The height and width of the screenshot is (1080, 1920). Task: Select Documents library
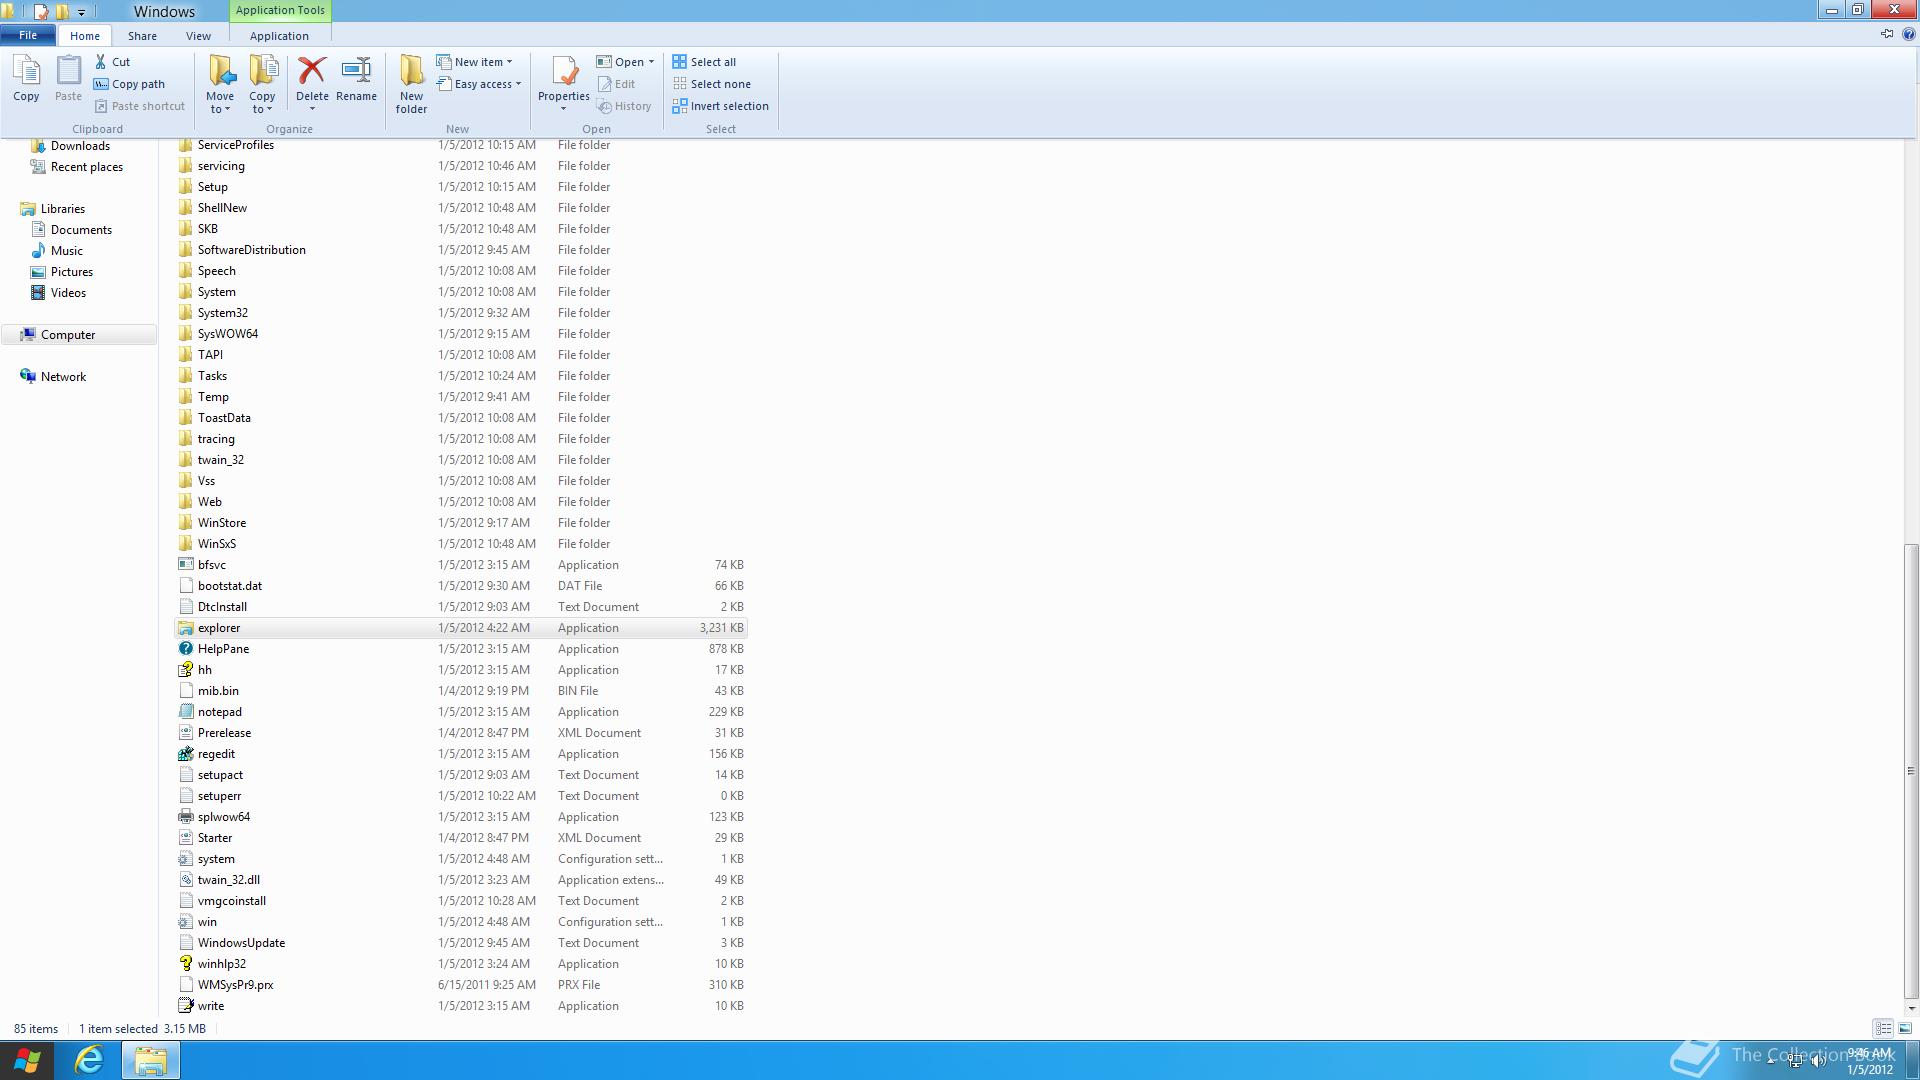81,230
